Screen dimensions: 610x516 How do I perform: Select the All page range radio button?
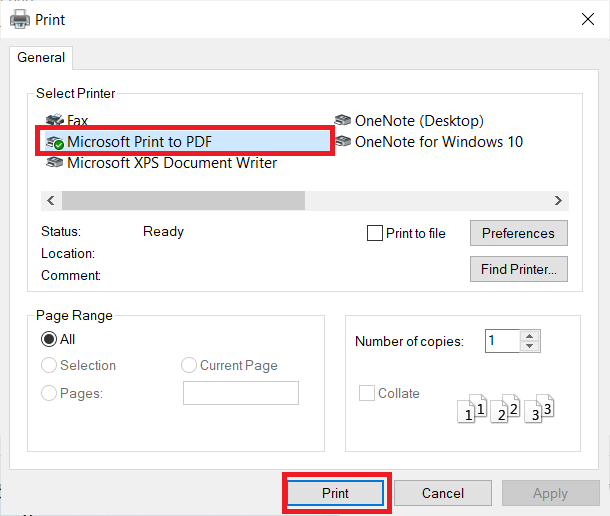[49, 339]
